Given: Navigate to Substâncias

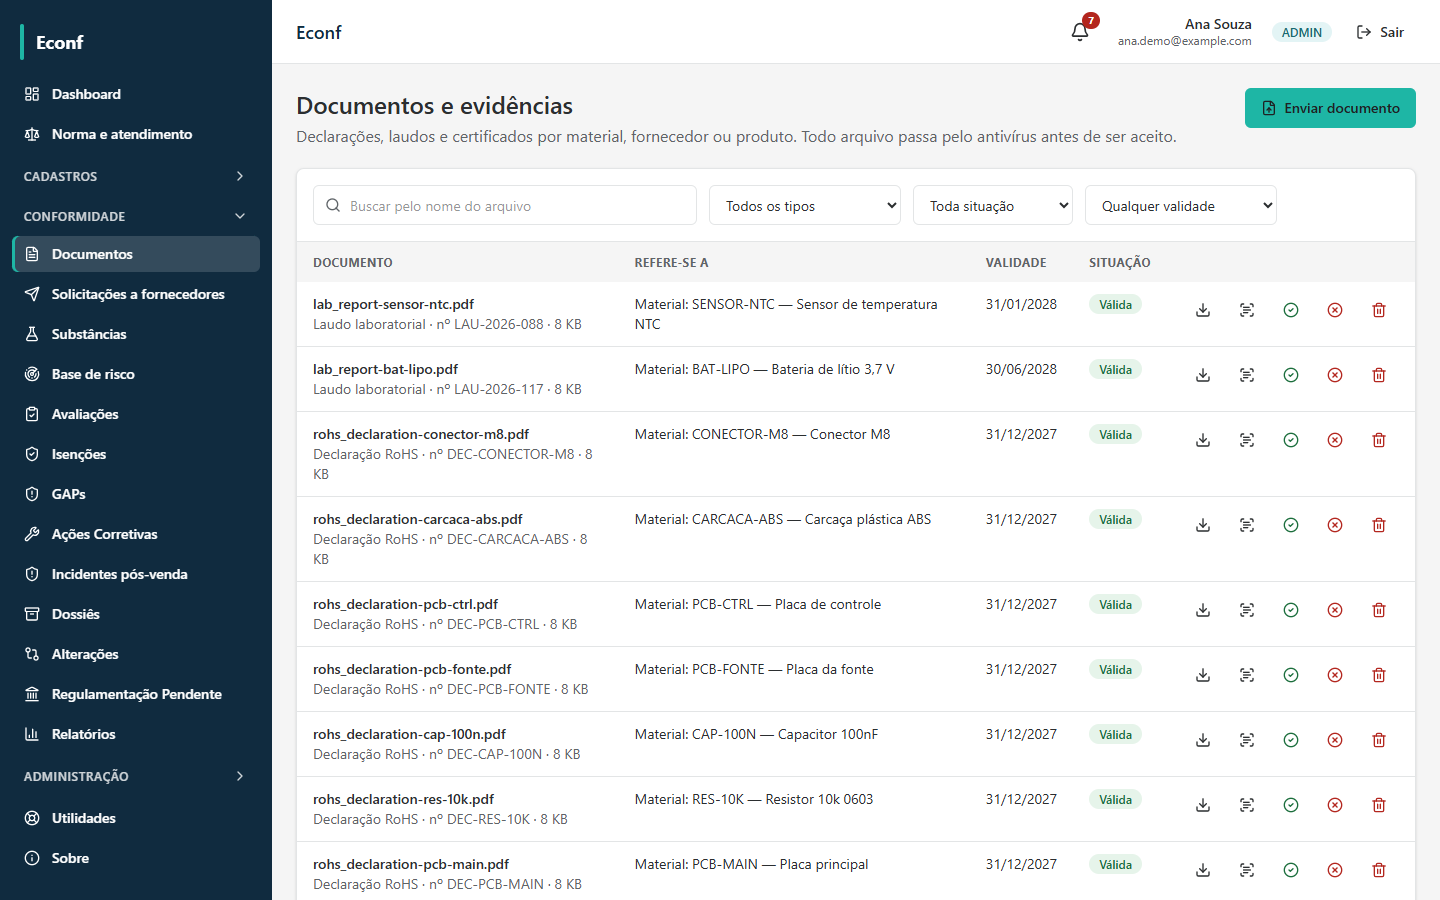Looking at the screenshot, I should click(x=136, y=334).
